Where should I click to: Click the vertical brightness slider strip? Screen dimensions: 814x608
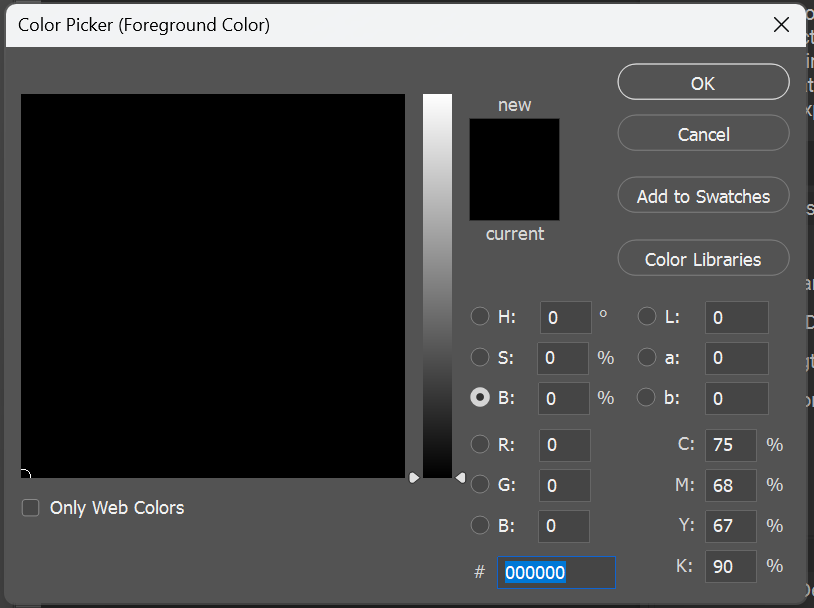point(437,285)
